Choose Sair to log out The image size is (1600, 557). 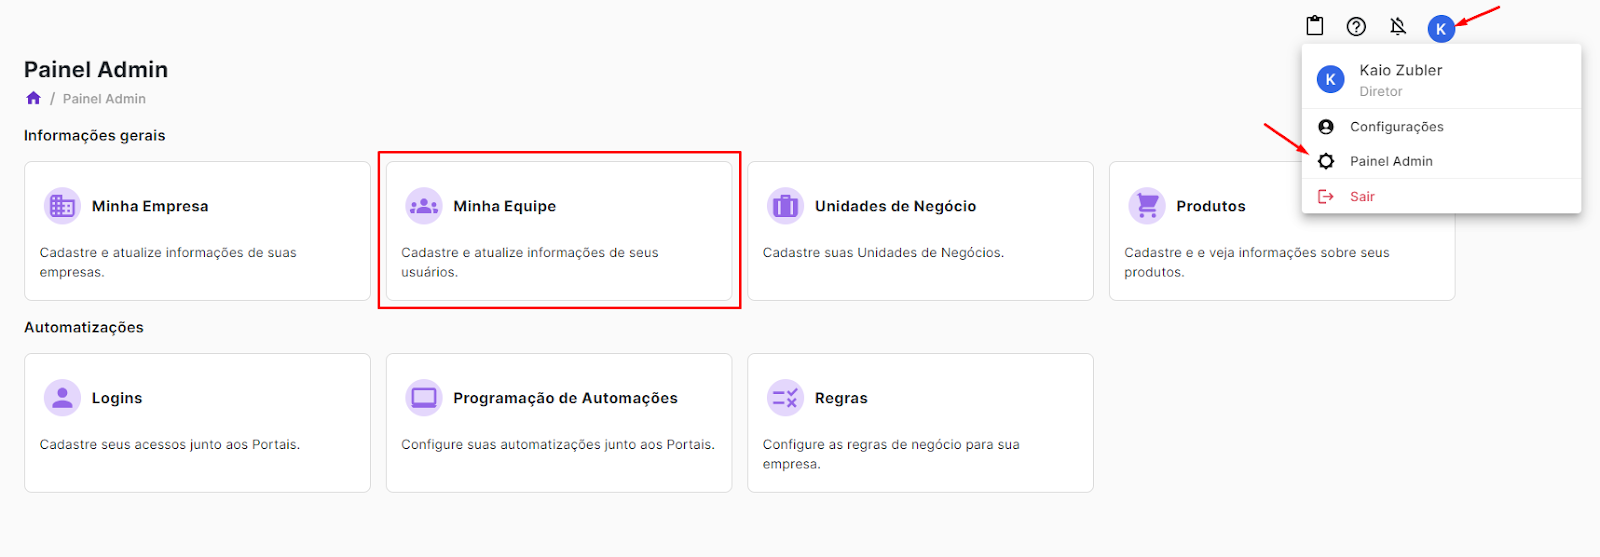click(x=1362, y=197)
